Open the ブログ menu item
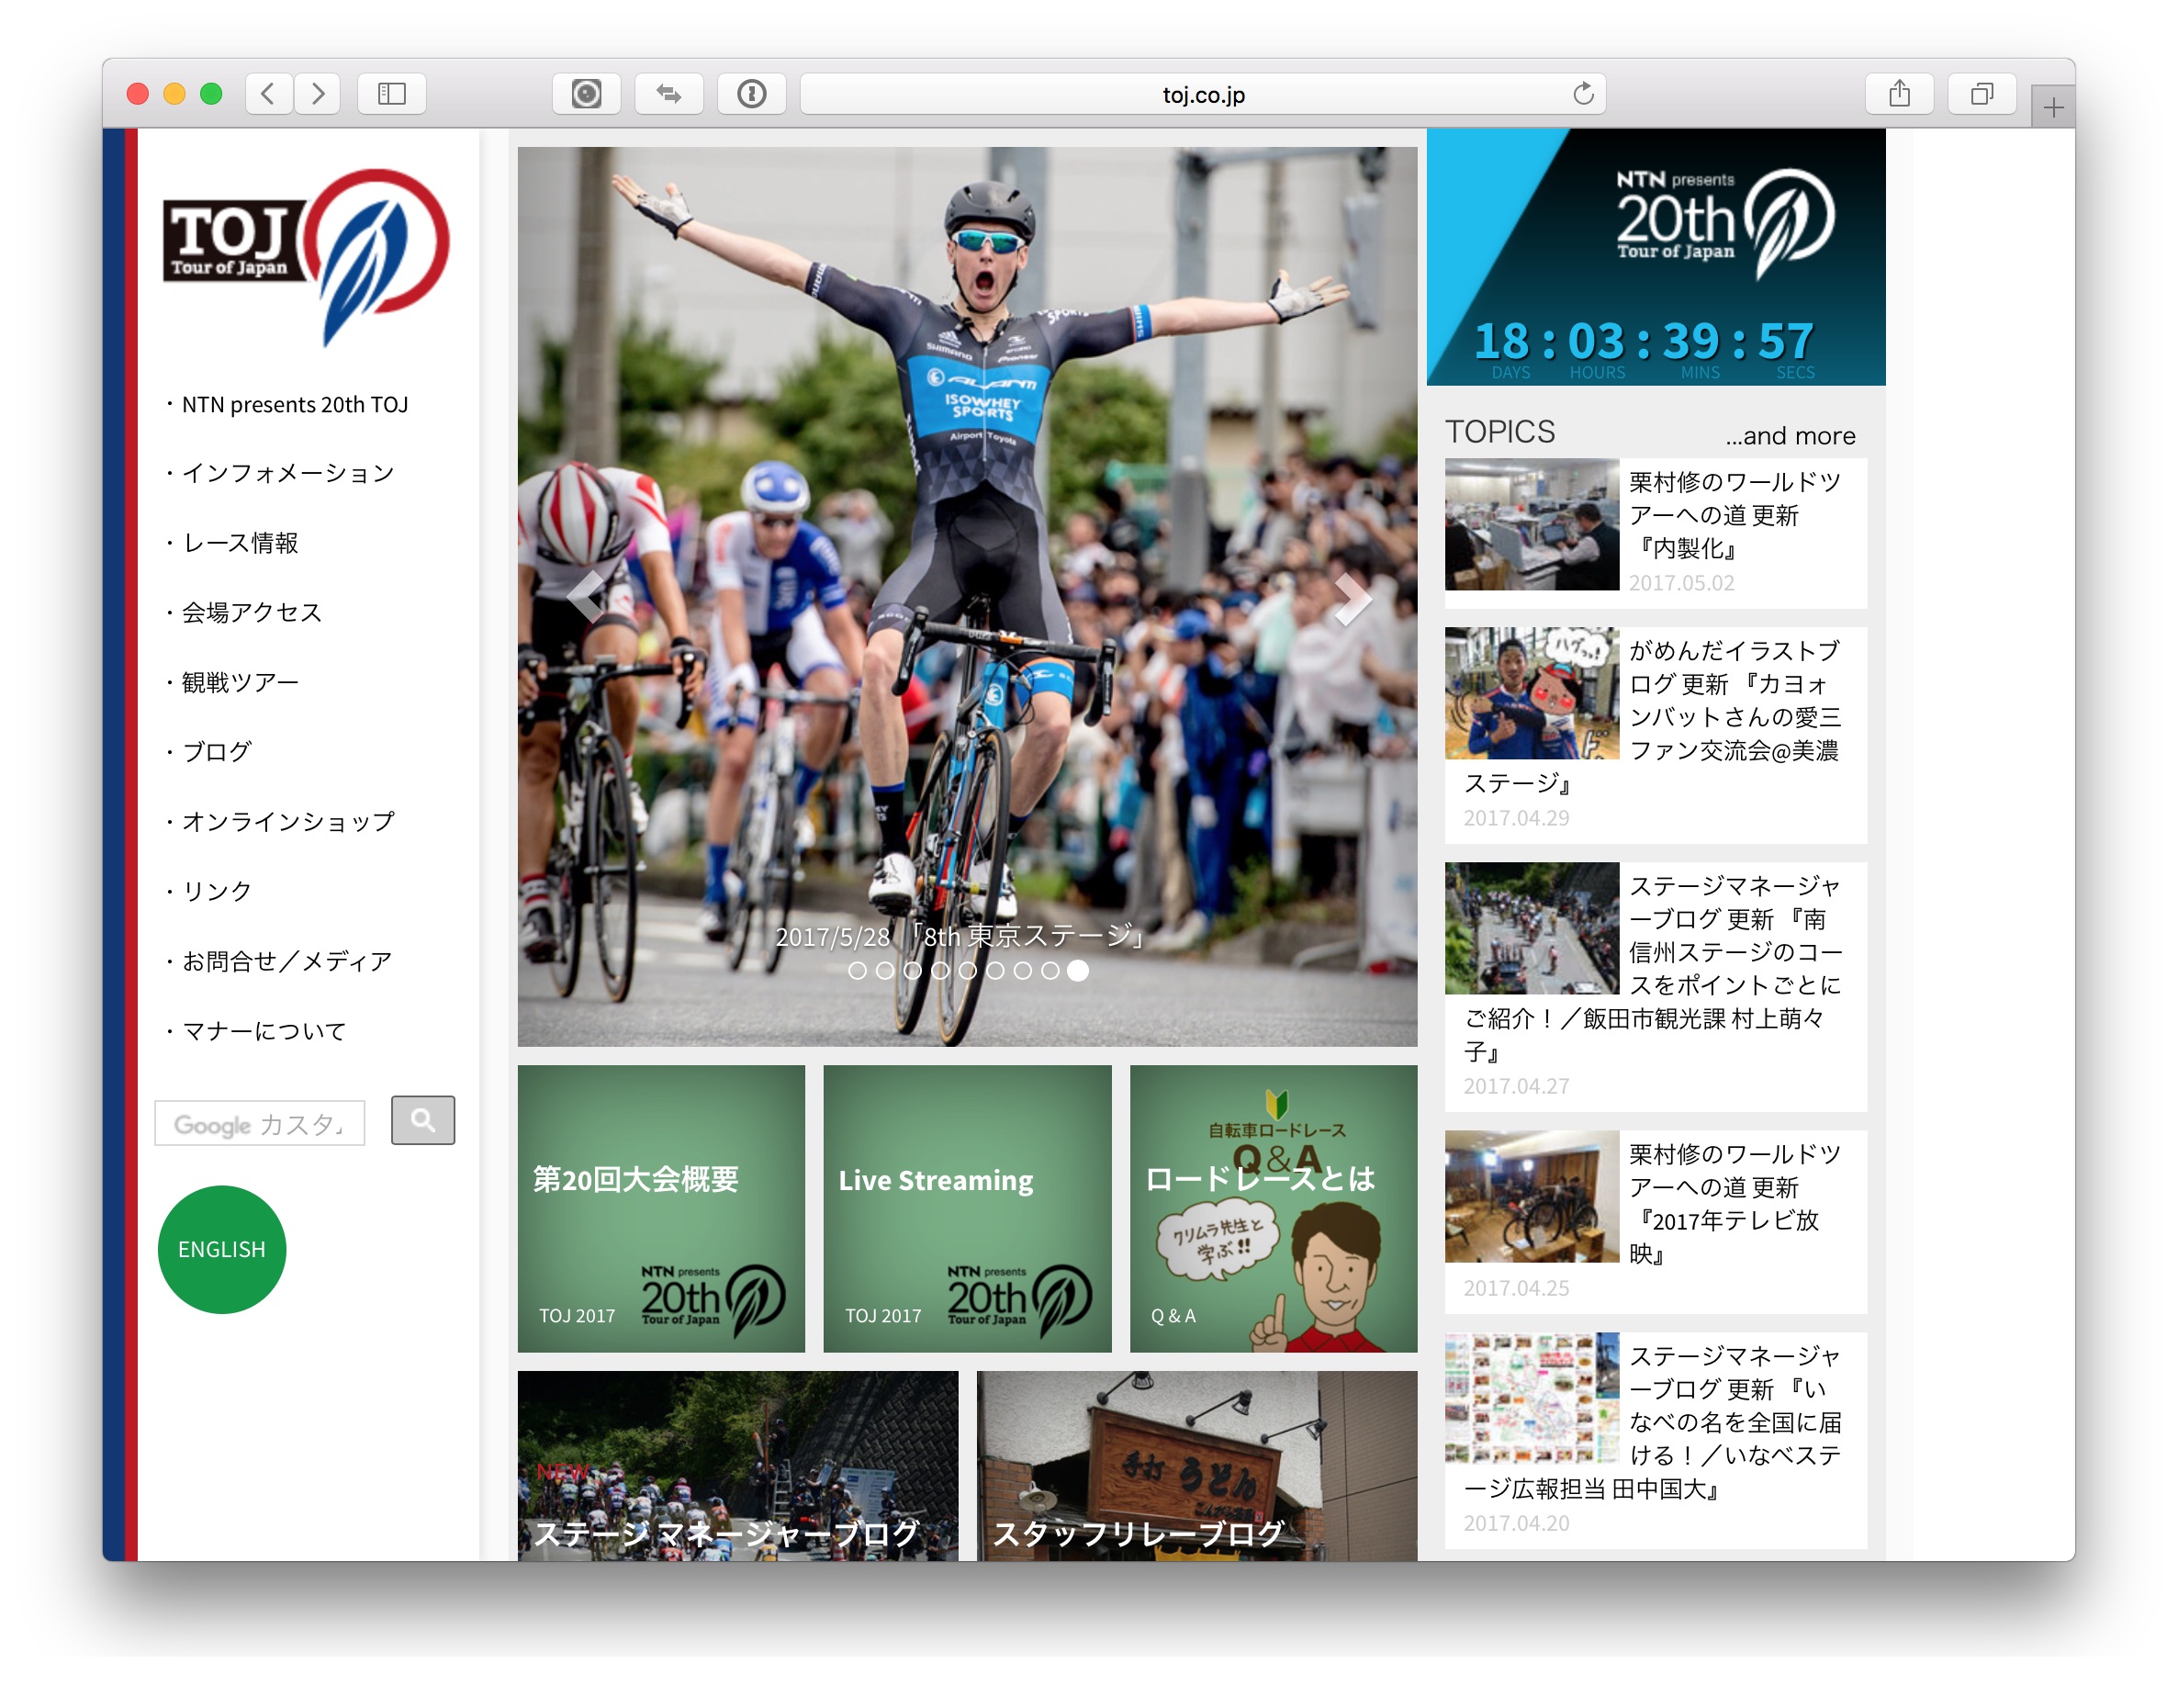Image resolution: width=2178 pixels, height=1708 pixels. point(217,752)
